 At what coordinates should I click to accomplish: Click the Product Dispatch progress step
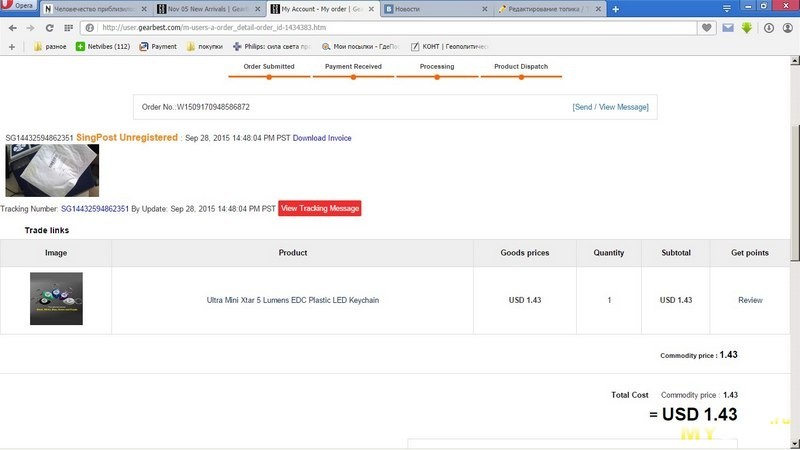521,70
